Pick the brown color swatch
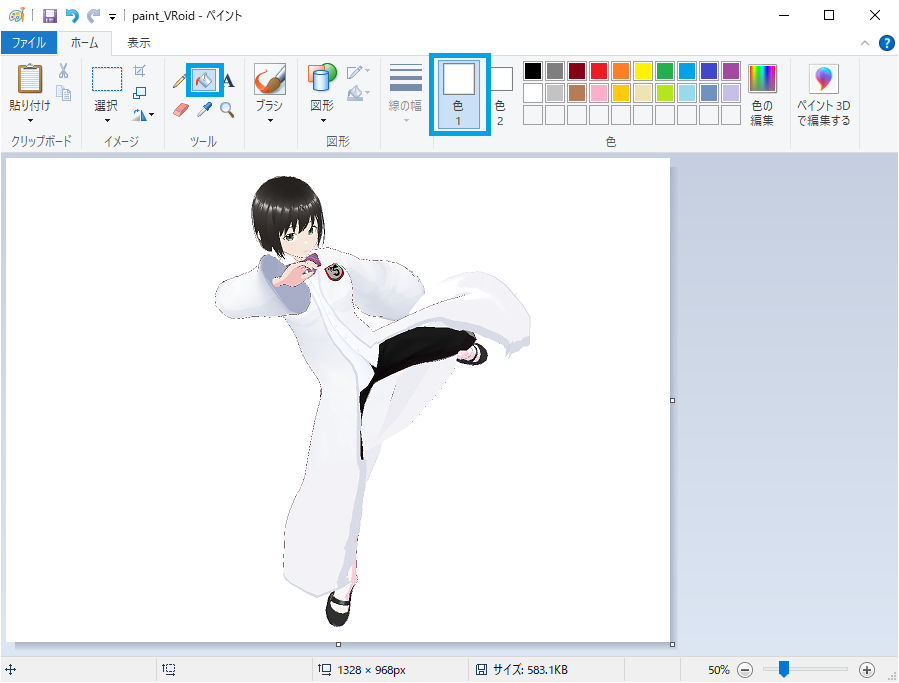Viewport: 899px width, 683px height. (577, 93)
